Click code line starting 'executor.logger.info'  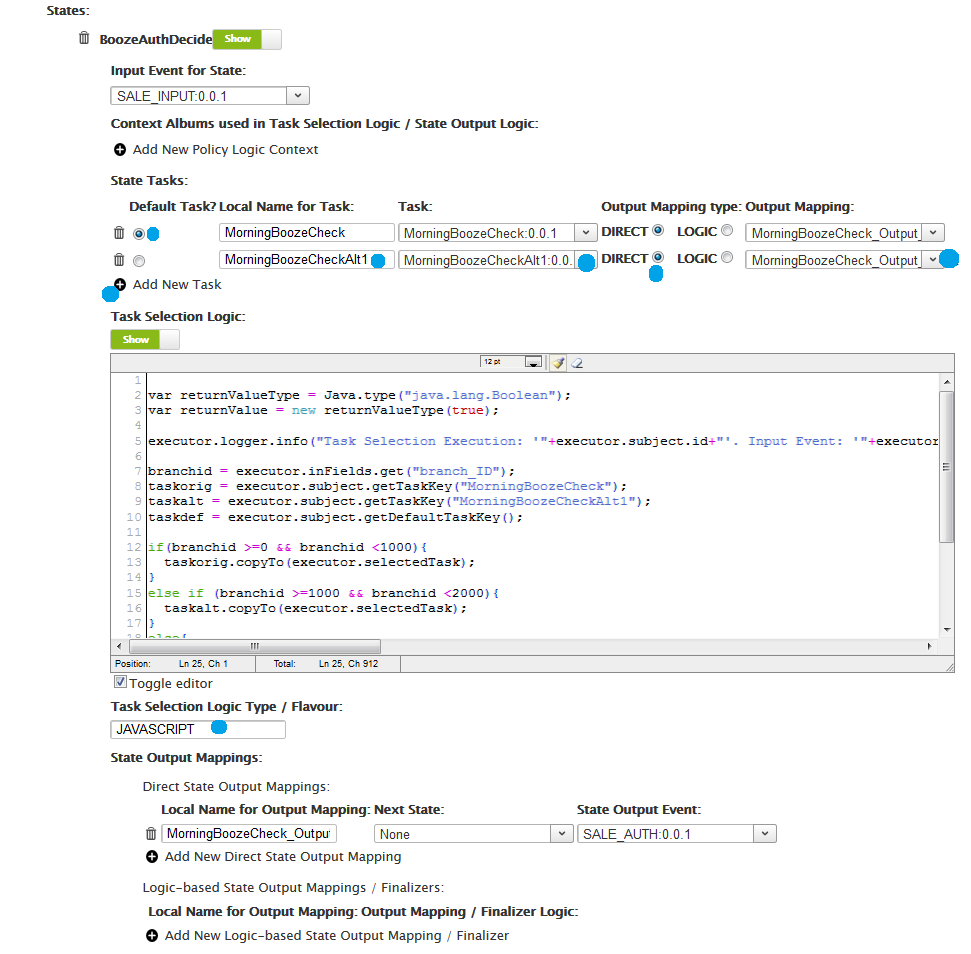pyautogui.click(x=543, y=441)
